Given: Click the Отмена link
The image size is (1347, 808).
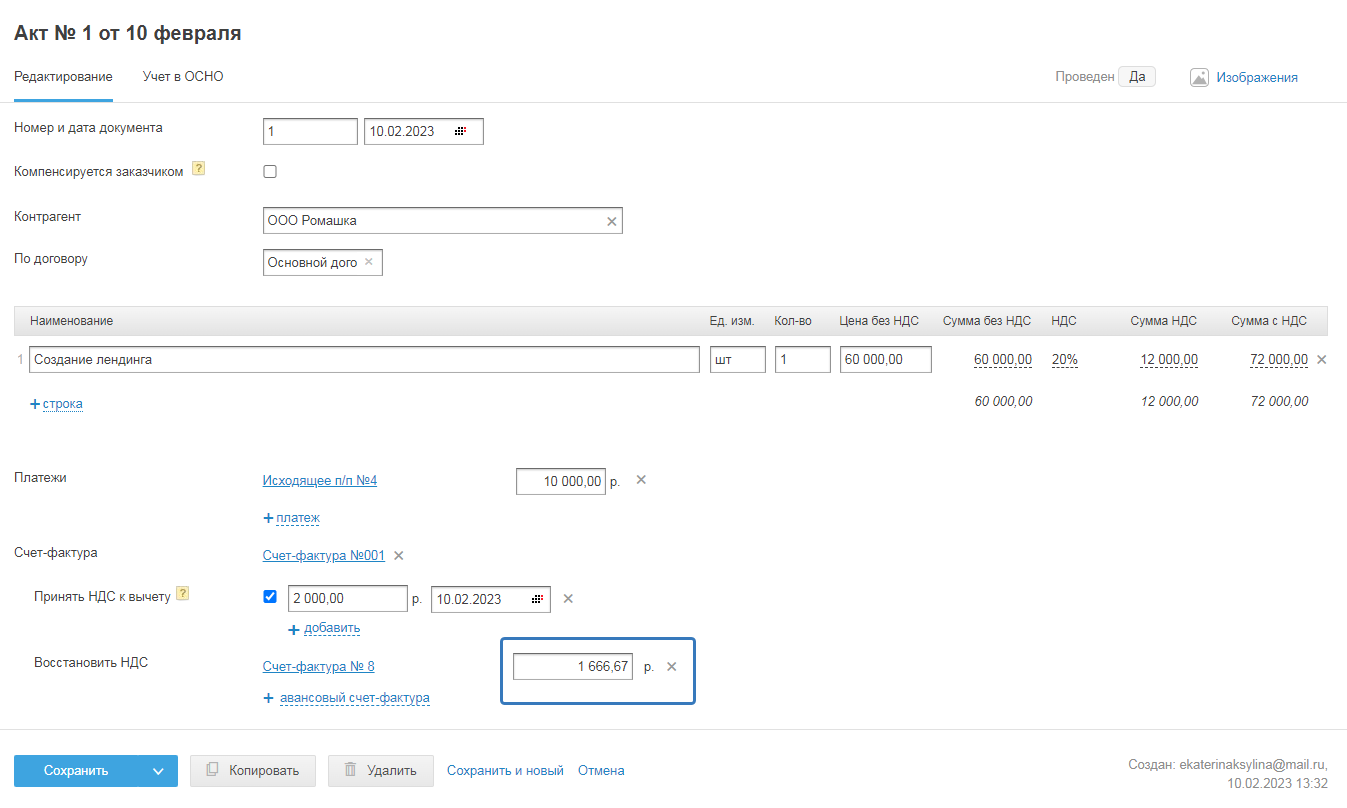Looking at the screenshot, I should coord(601,771).
